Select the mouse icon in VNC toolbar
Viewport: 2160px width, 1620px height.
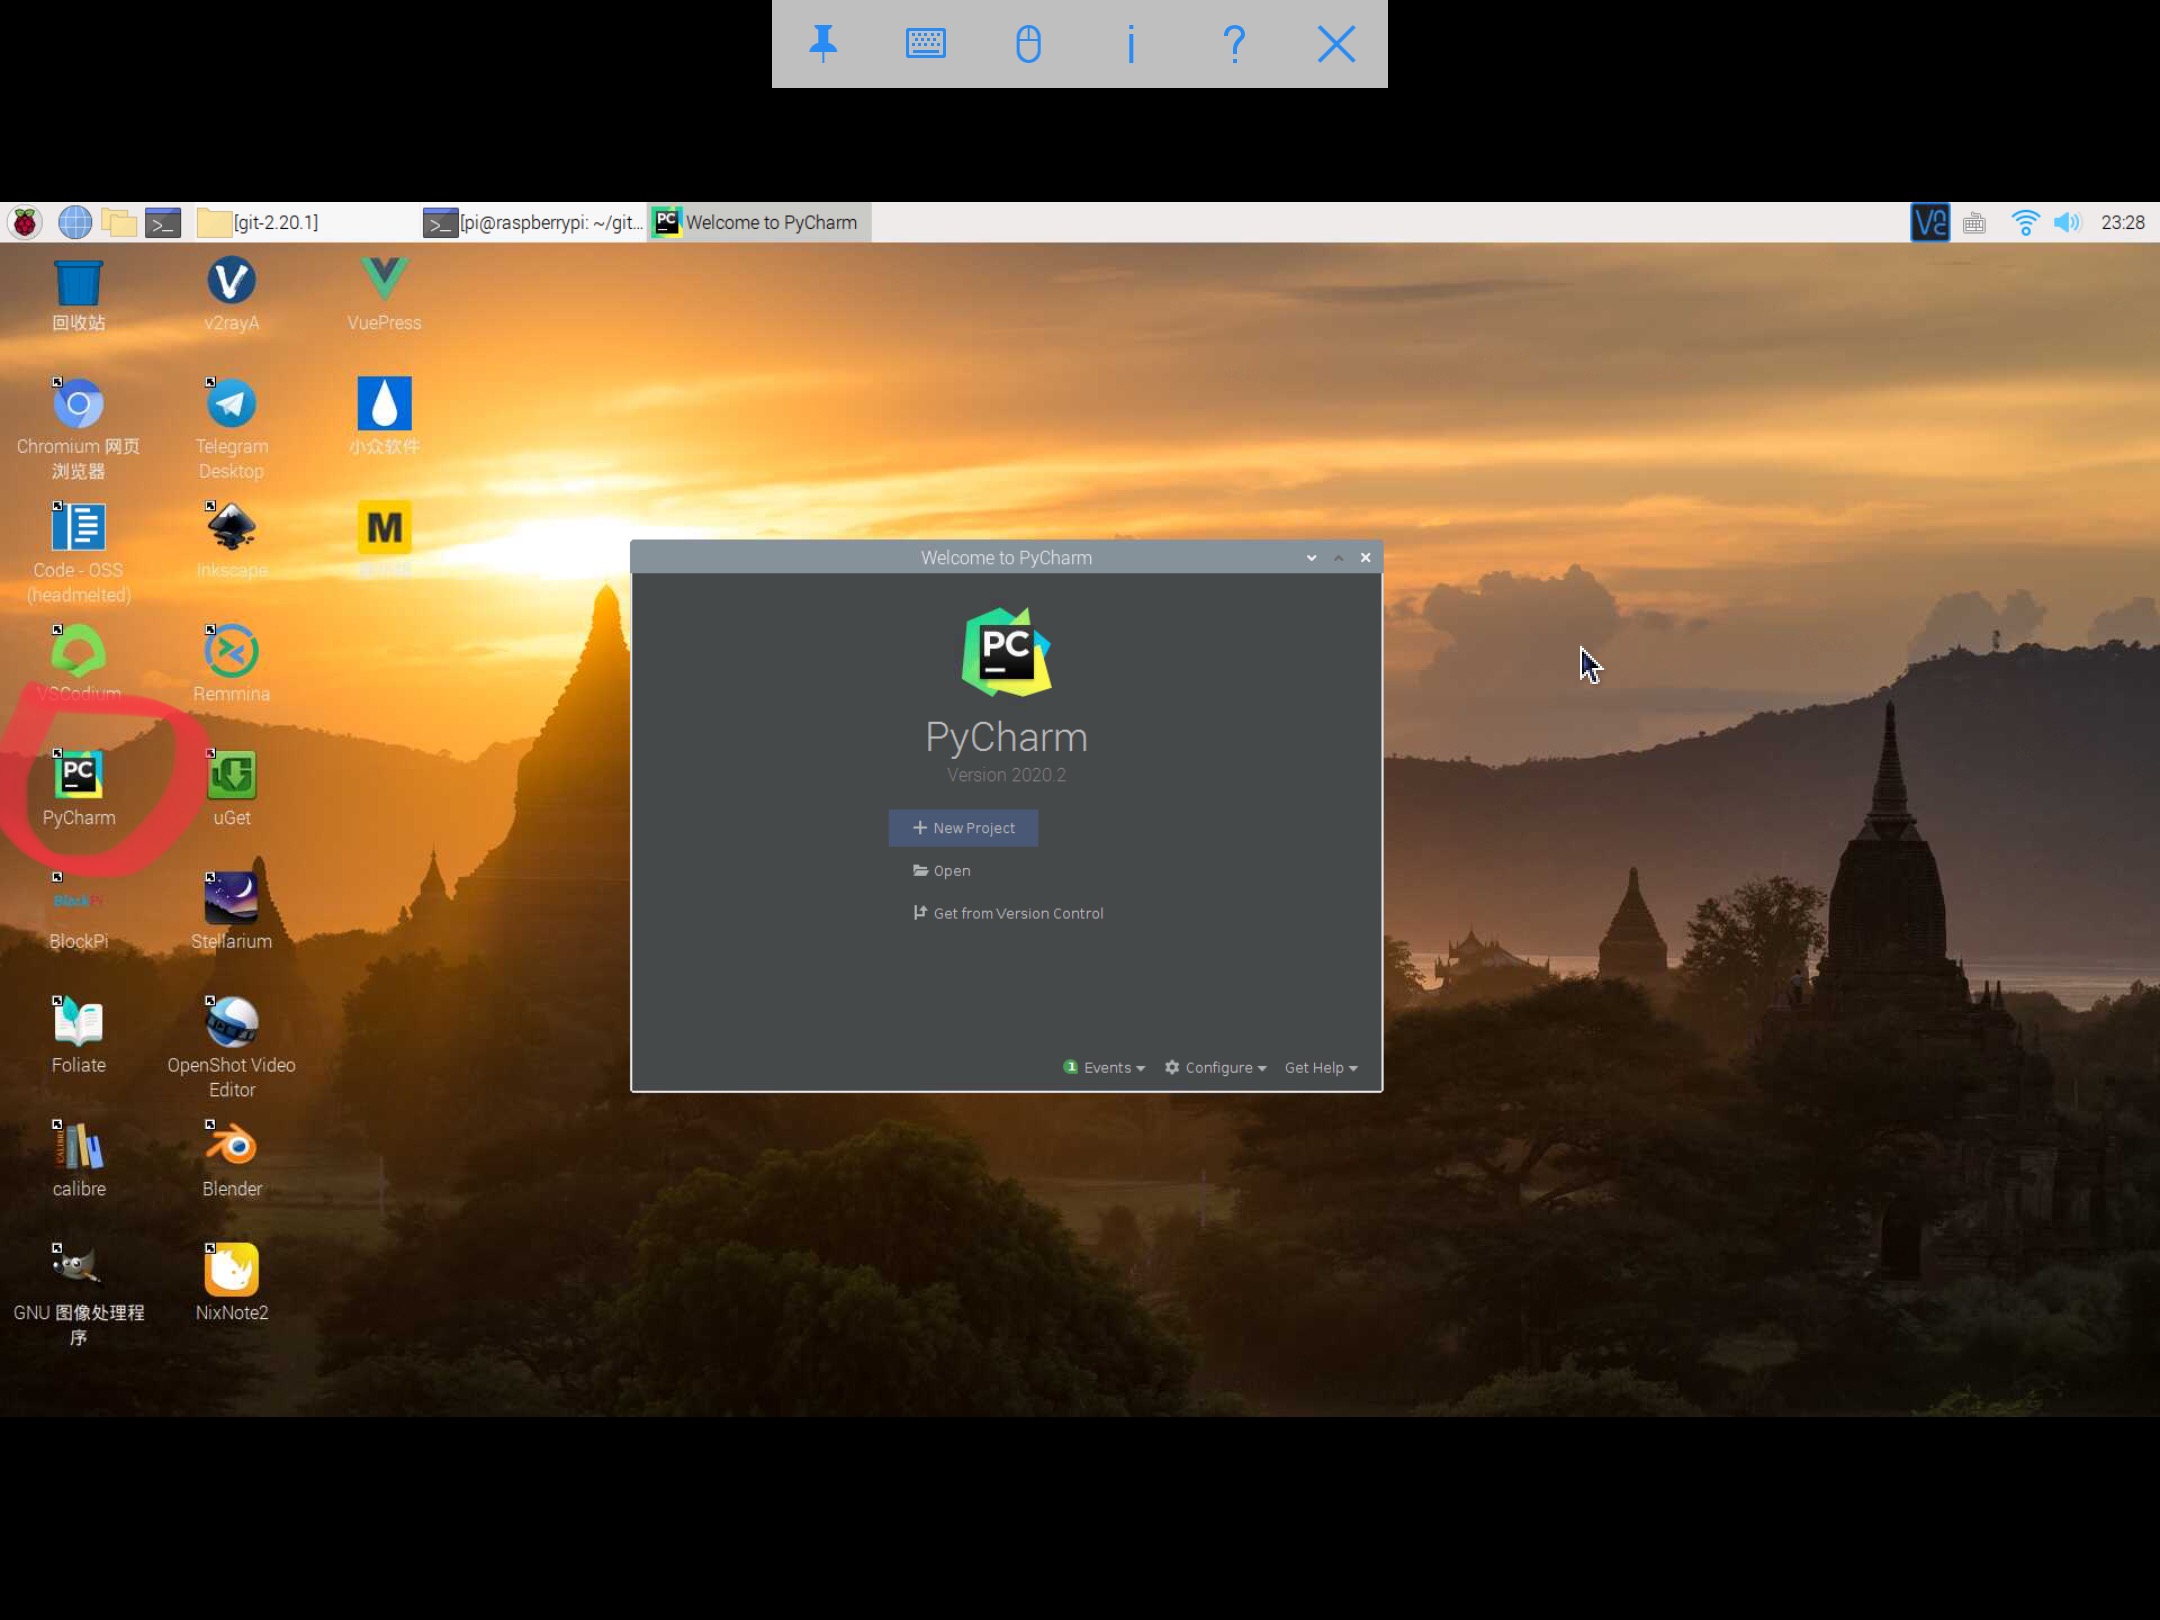pos(1028,44)
